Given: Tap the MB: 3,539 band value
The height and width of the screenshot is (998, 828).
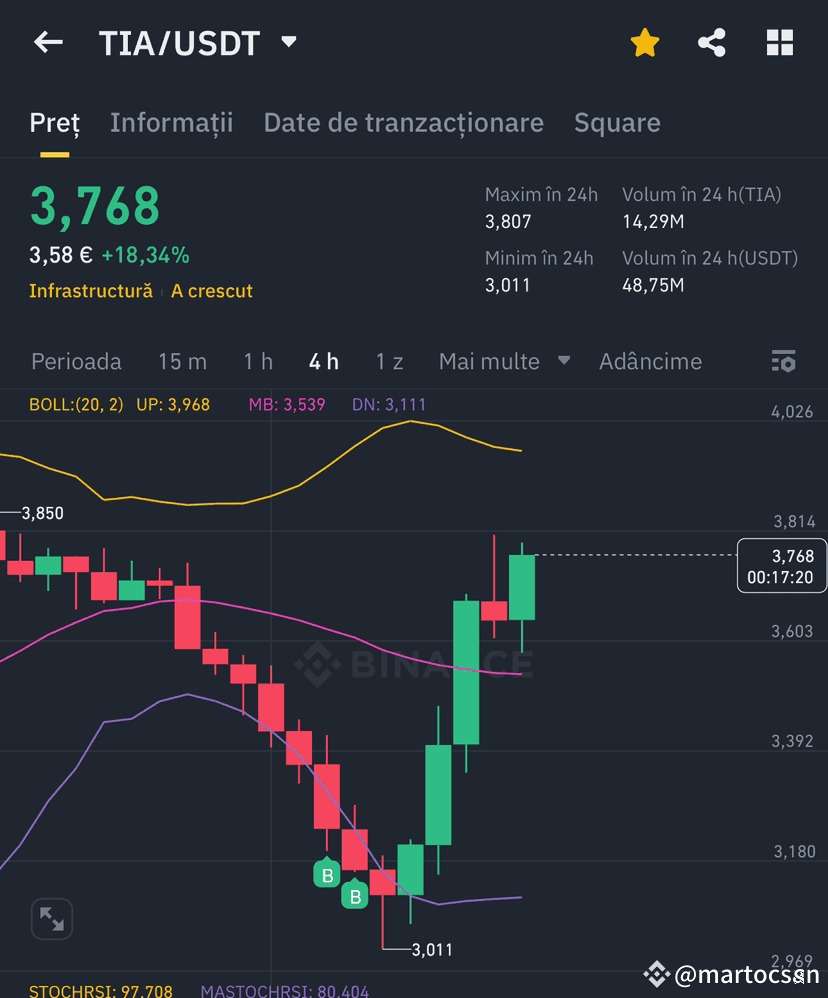Looking at the screenshot, I should tap(287, 405).
